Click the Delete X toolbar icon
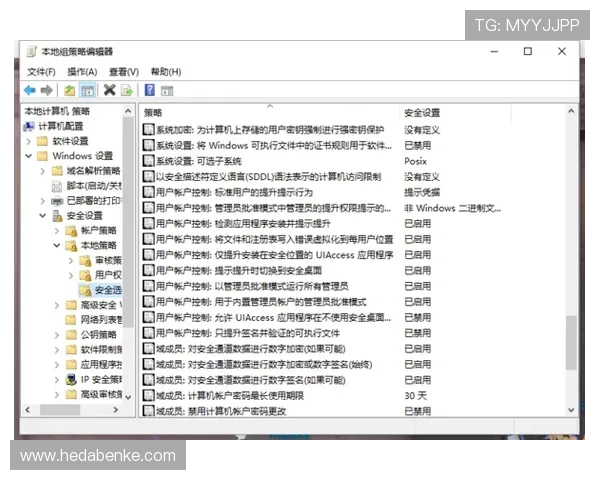This screenshot has height=480, width=600. coord(109,90)
